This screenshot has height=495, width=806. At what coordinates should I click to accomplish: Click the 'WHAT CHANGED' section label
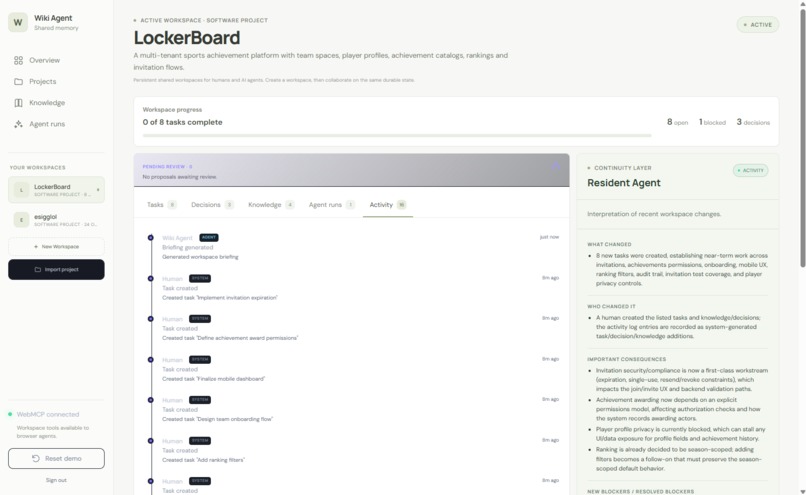[x=609, y=245]
